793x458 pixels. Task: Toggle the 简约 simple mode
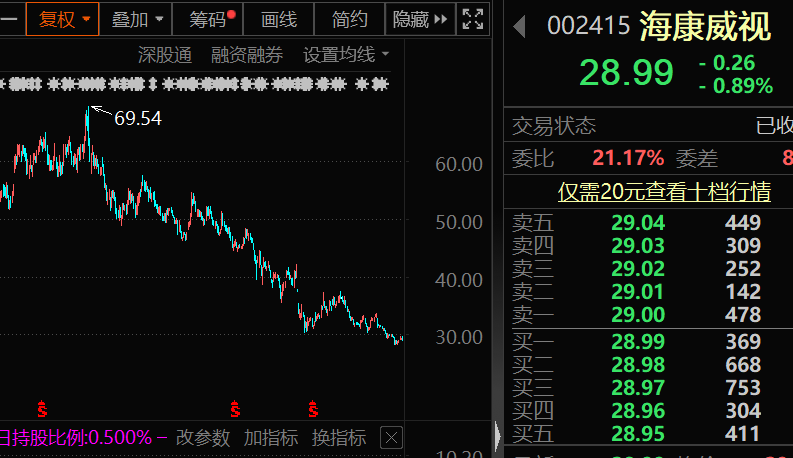350,19
